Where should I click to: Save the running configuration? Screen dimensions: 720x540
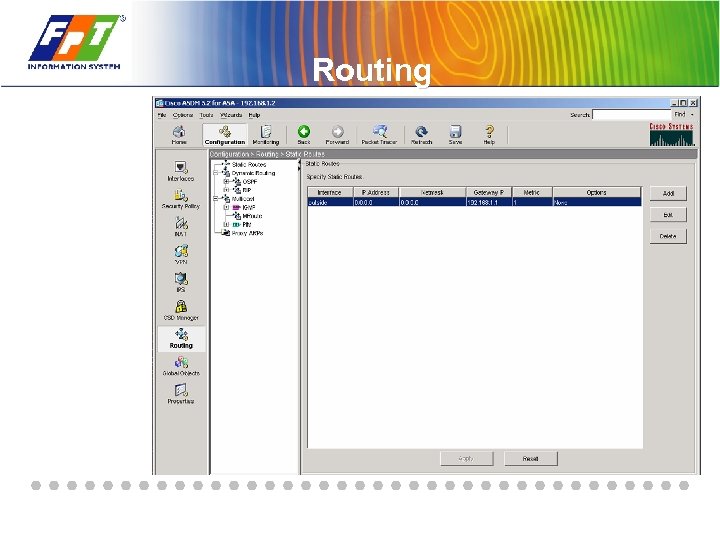point(455,135)
